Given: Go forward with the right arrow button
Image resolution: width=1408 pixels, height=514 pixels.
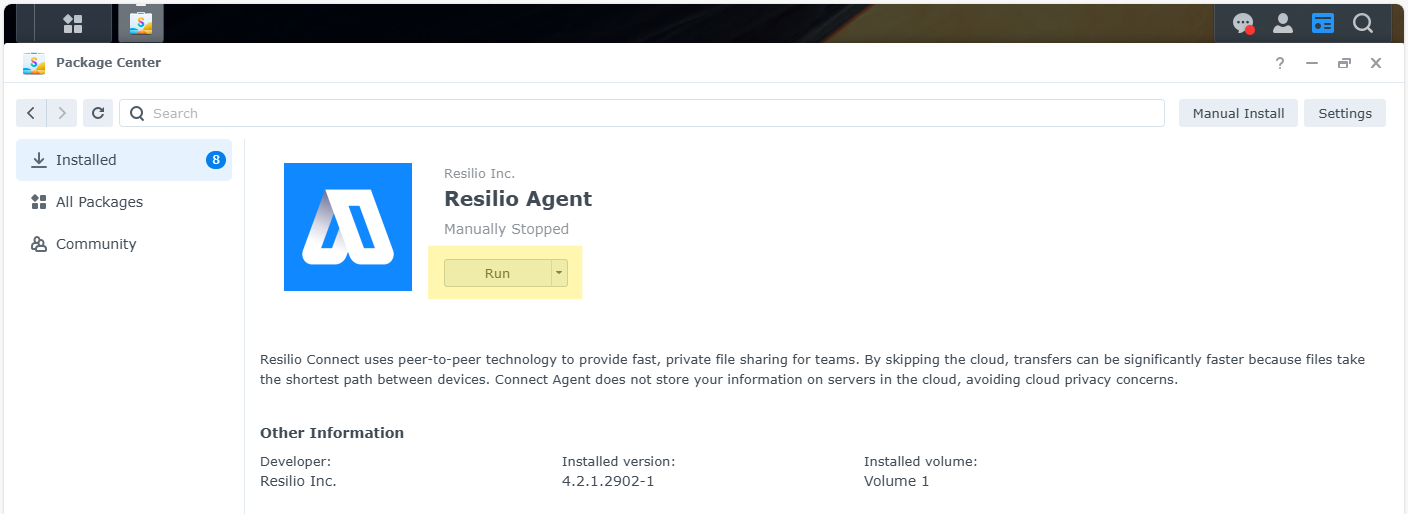Looking at the screenshot, I should [x=62, y=113].
